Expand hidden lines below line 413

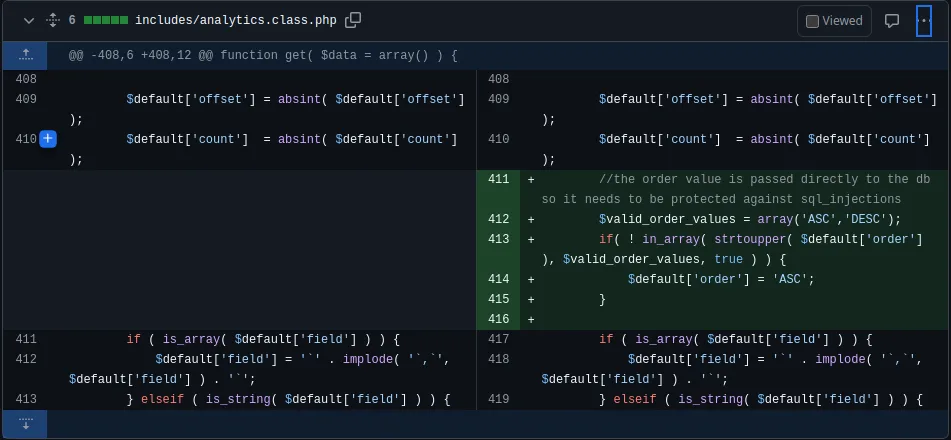(x=25, y=424)
